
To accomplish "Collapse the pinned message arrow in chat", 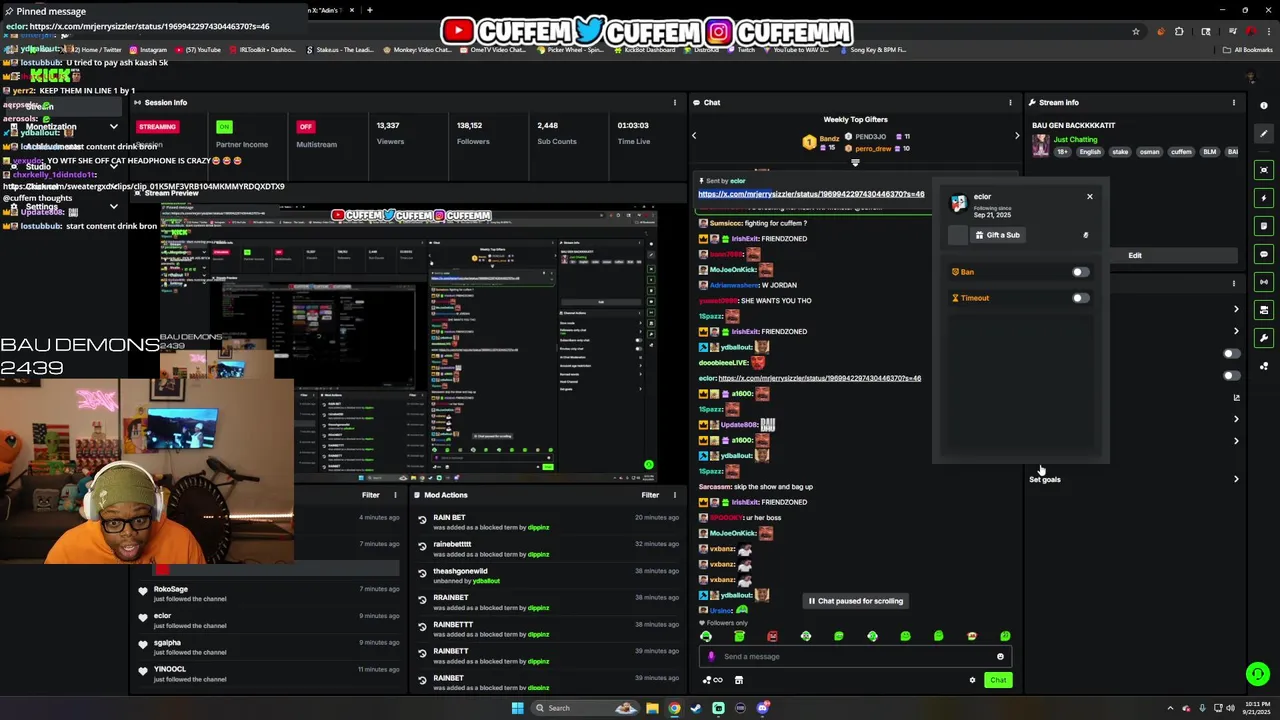I will point(855,163).
